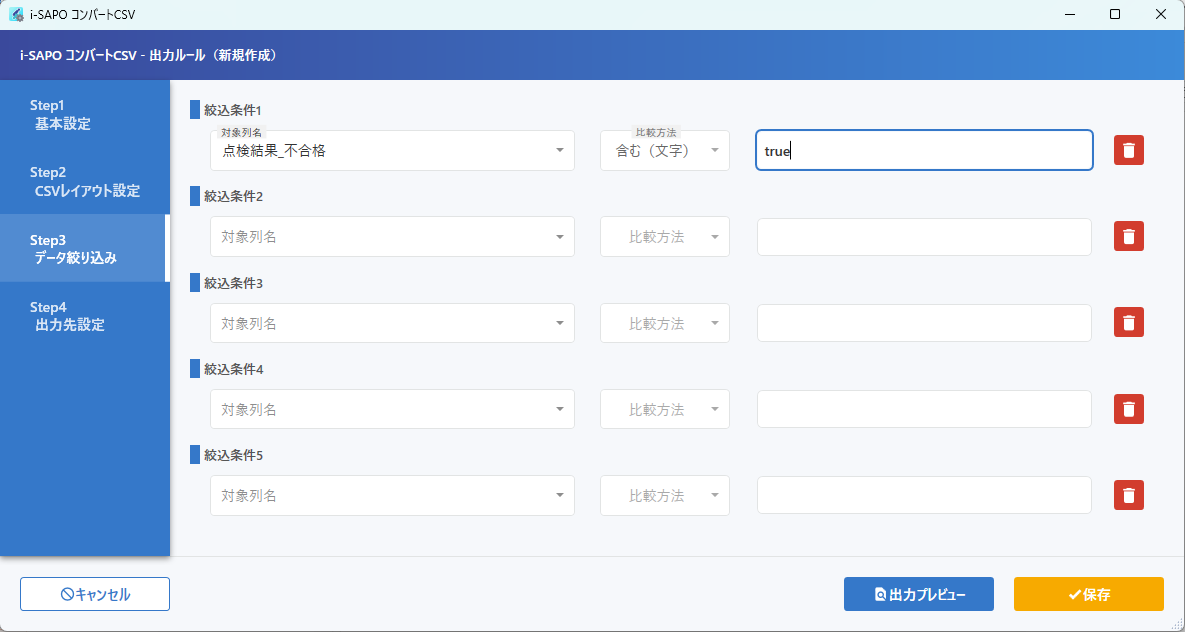Click the 絞込条件3 heading label
1185x632 pixels.
[234, 283]
